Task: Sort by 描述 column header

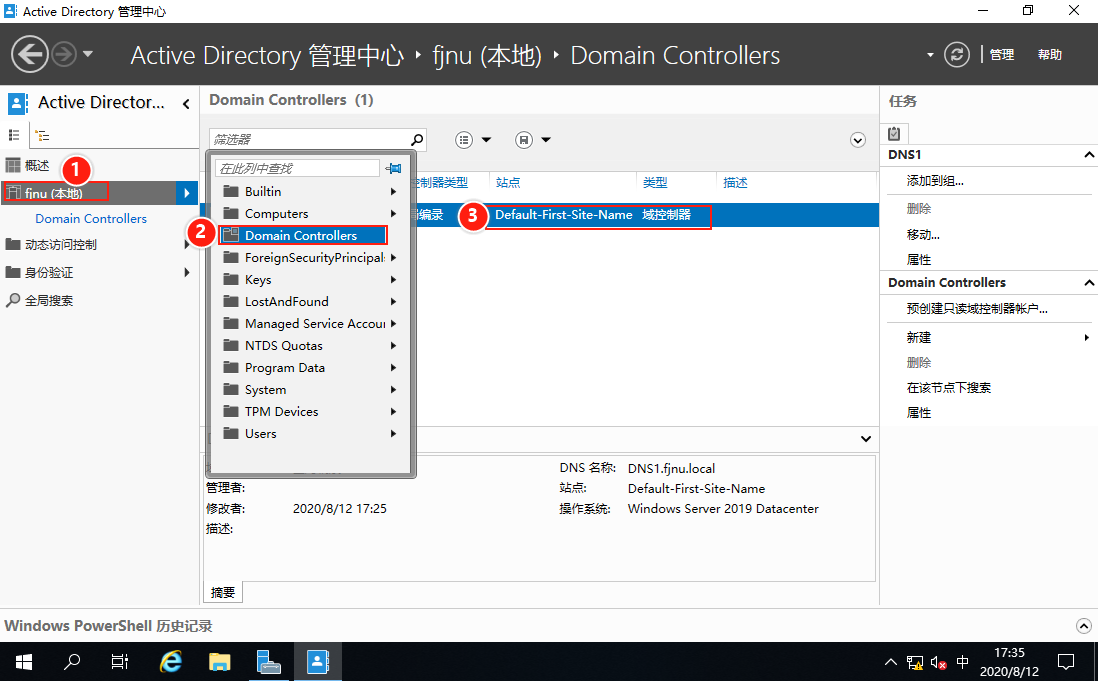Action: (x=735, y=183)
